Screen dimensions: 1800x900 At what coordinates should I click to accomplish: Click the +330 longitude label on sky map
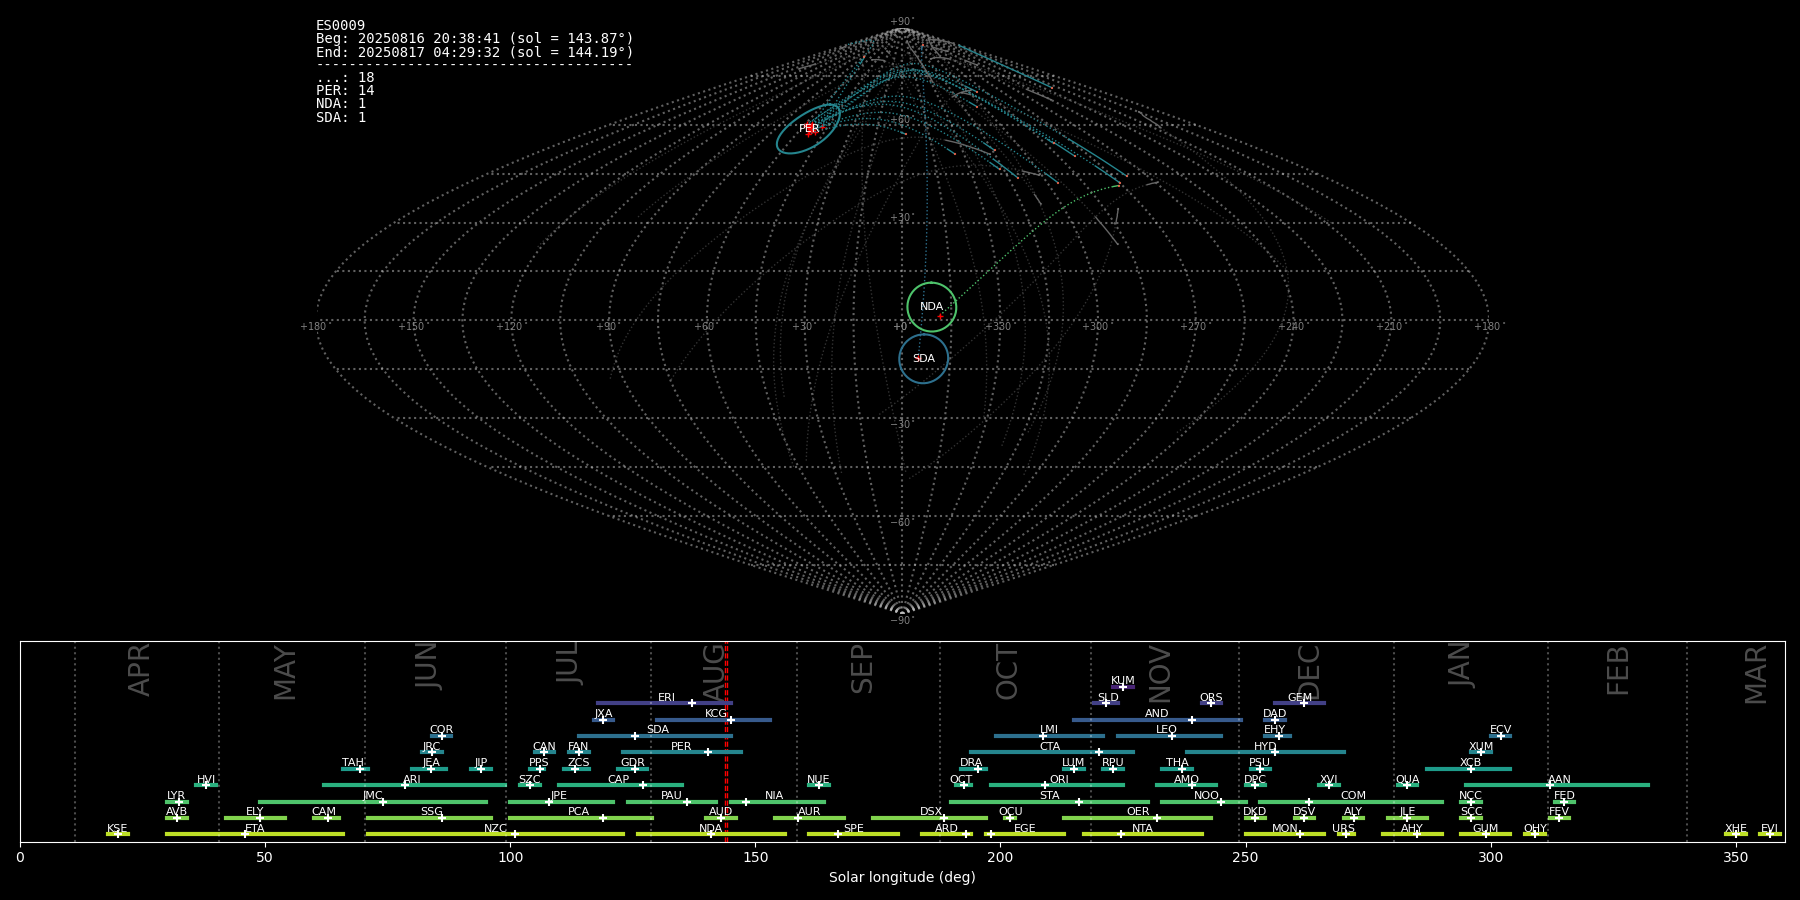click(998, 327)
